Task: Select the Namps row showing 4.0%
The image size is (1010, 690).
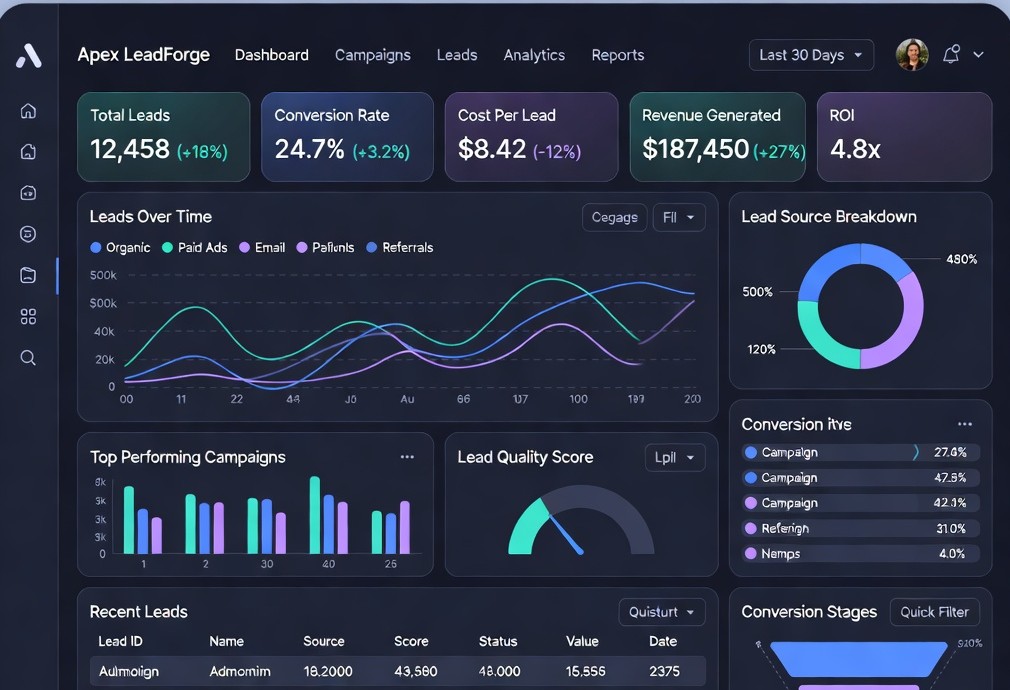Action: 861,553
